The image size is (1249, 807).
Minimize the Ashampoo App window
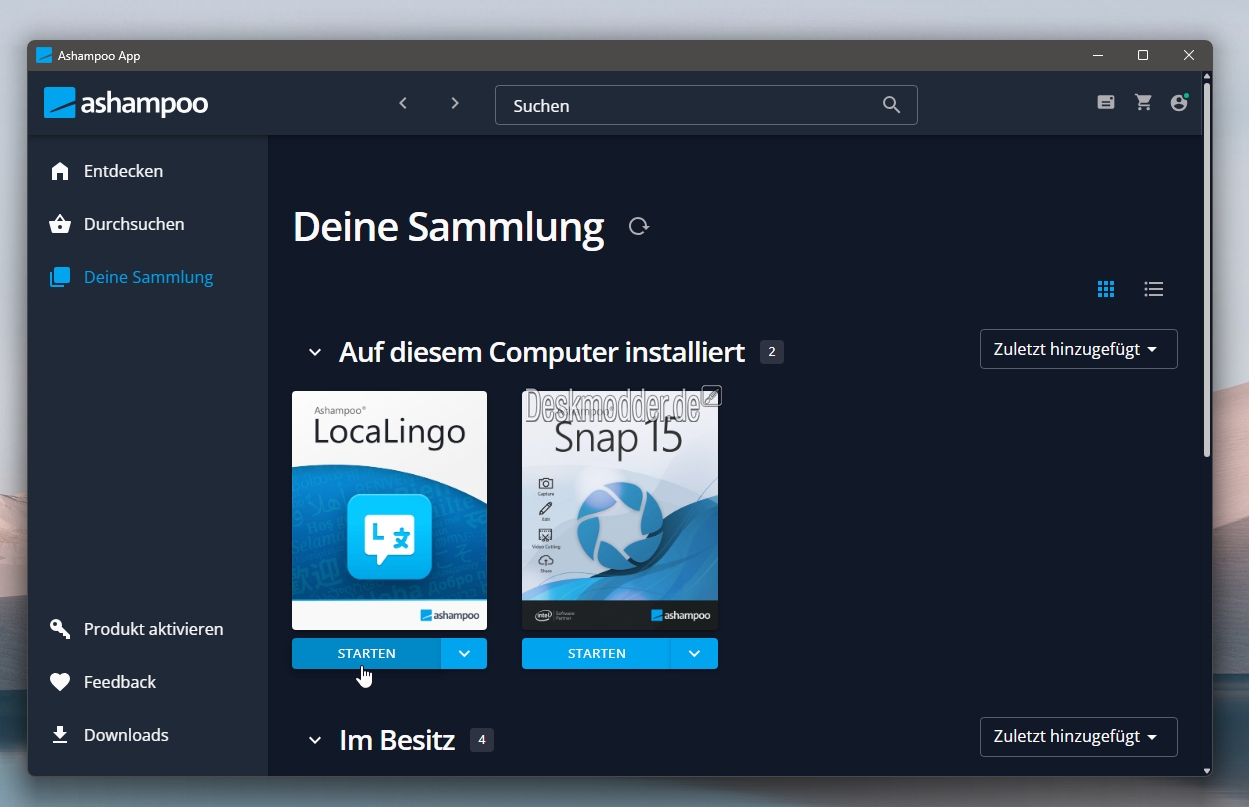pyautogui.click(x=1098, y=55)
